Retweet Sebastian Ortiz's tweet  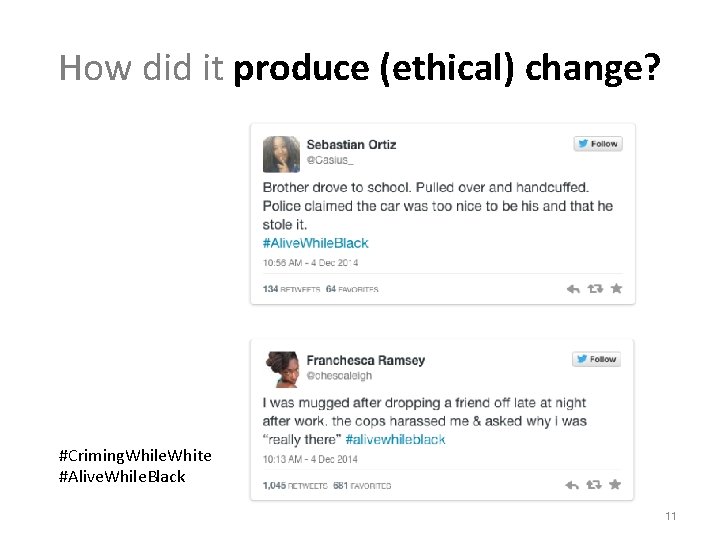(595, 289)
